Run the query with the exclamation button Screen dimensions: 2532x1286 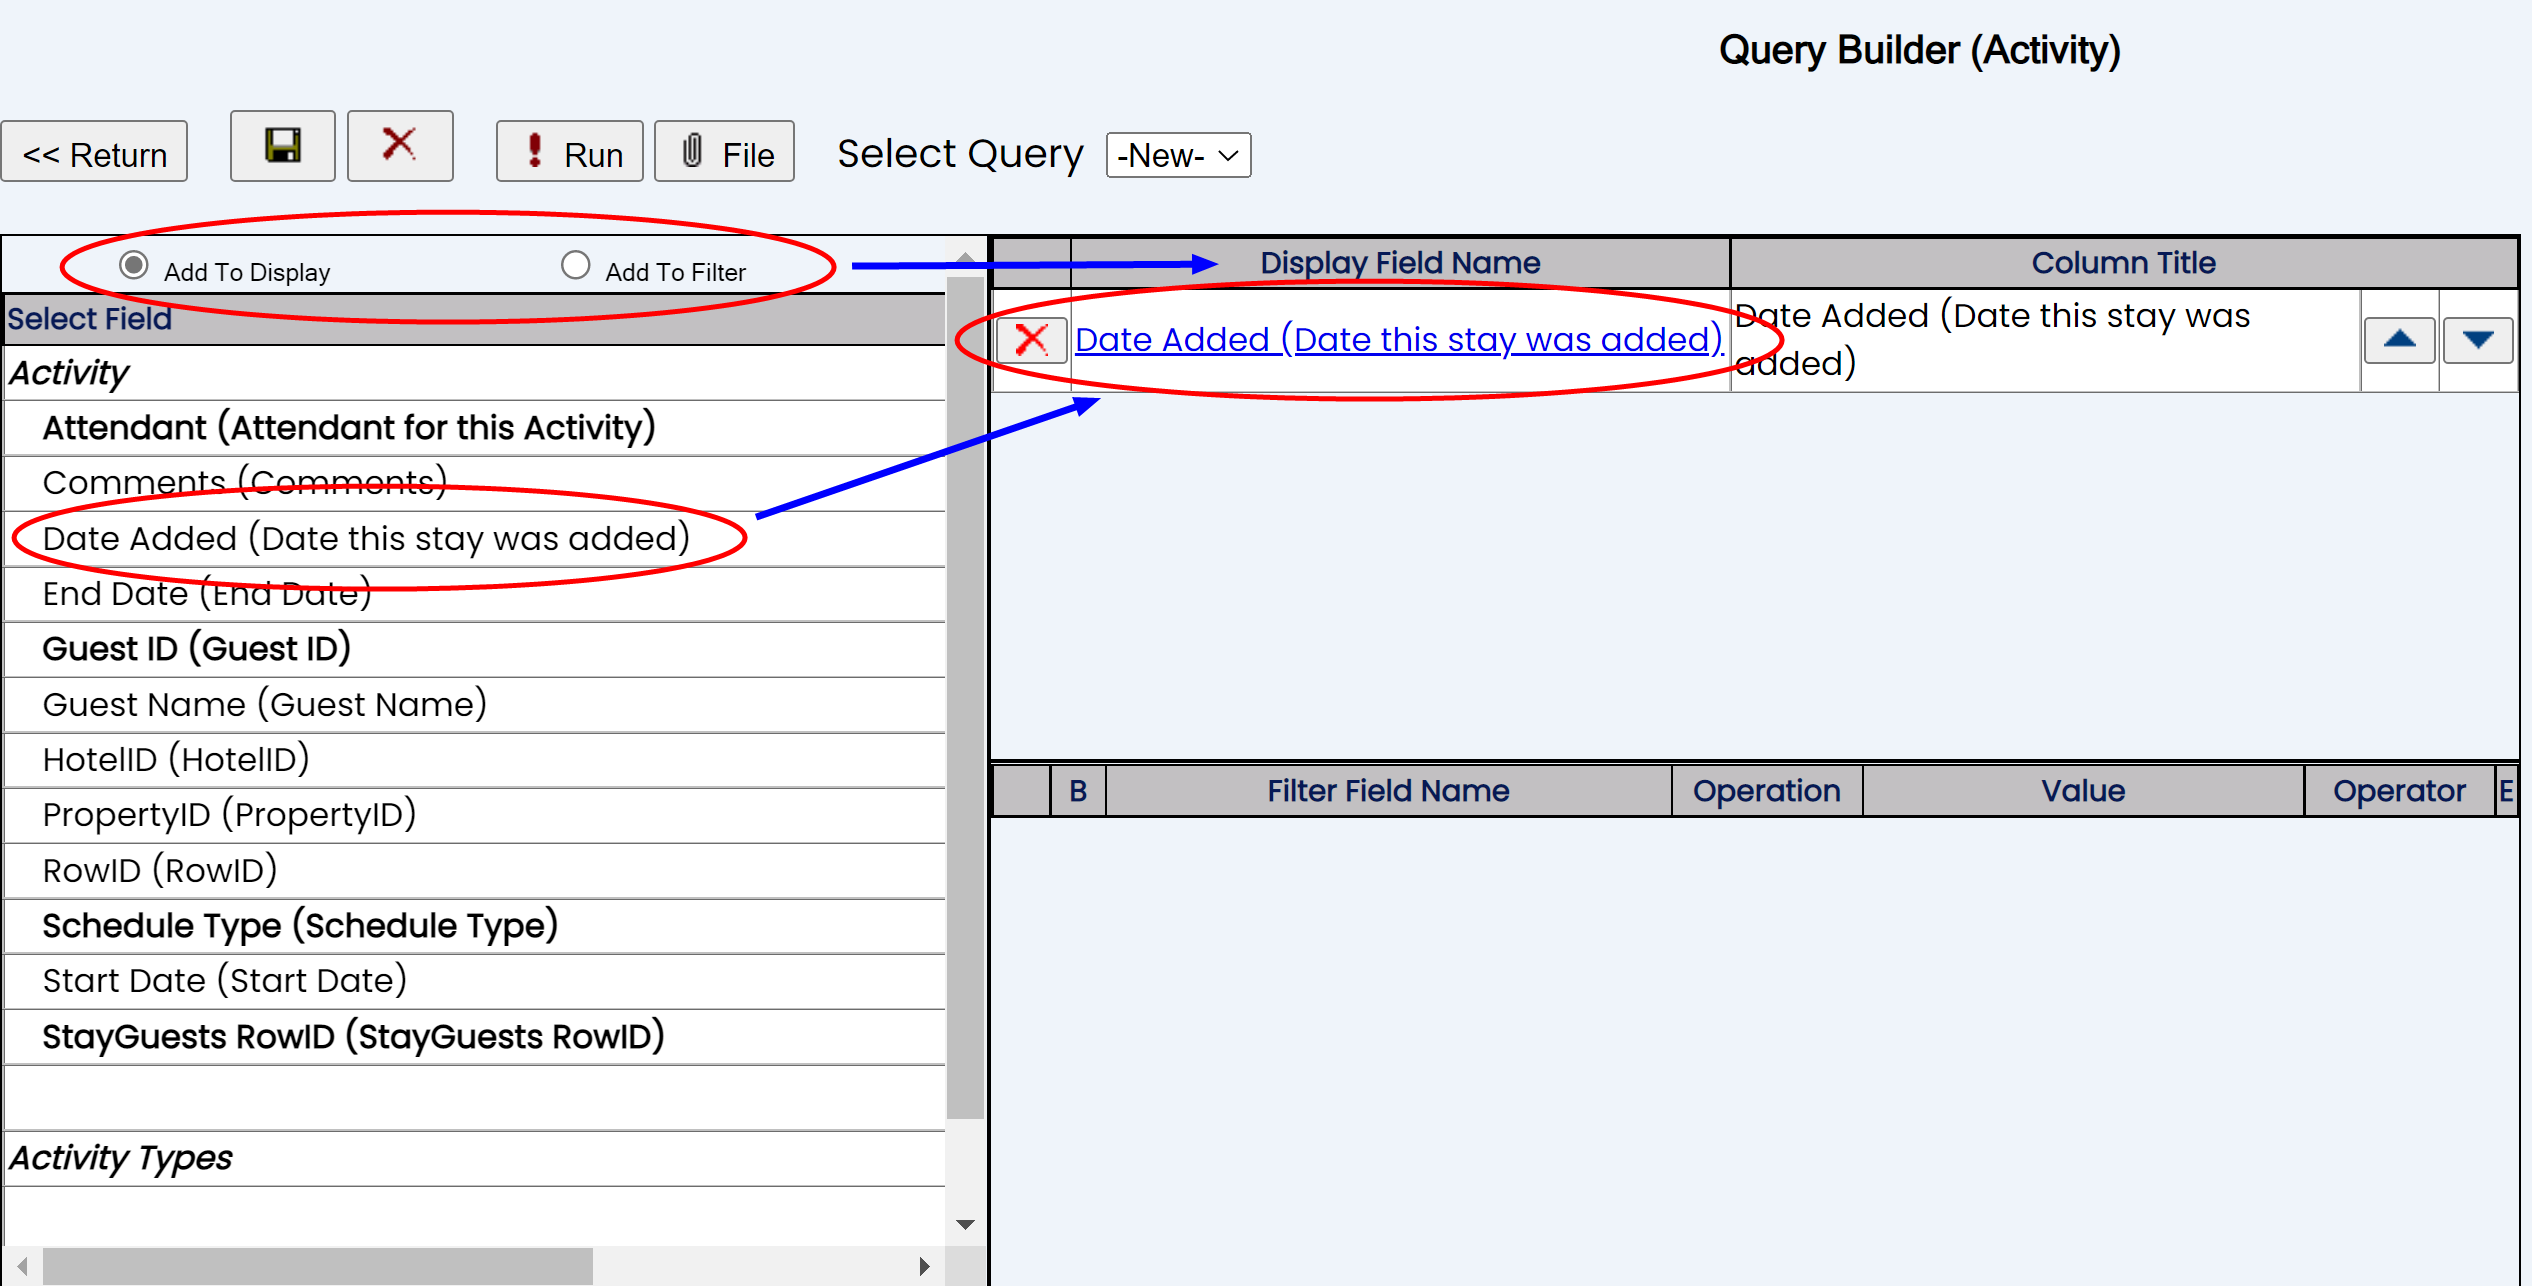click(x=569, y=152)
